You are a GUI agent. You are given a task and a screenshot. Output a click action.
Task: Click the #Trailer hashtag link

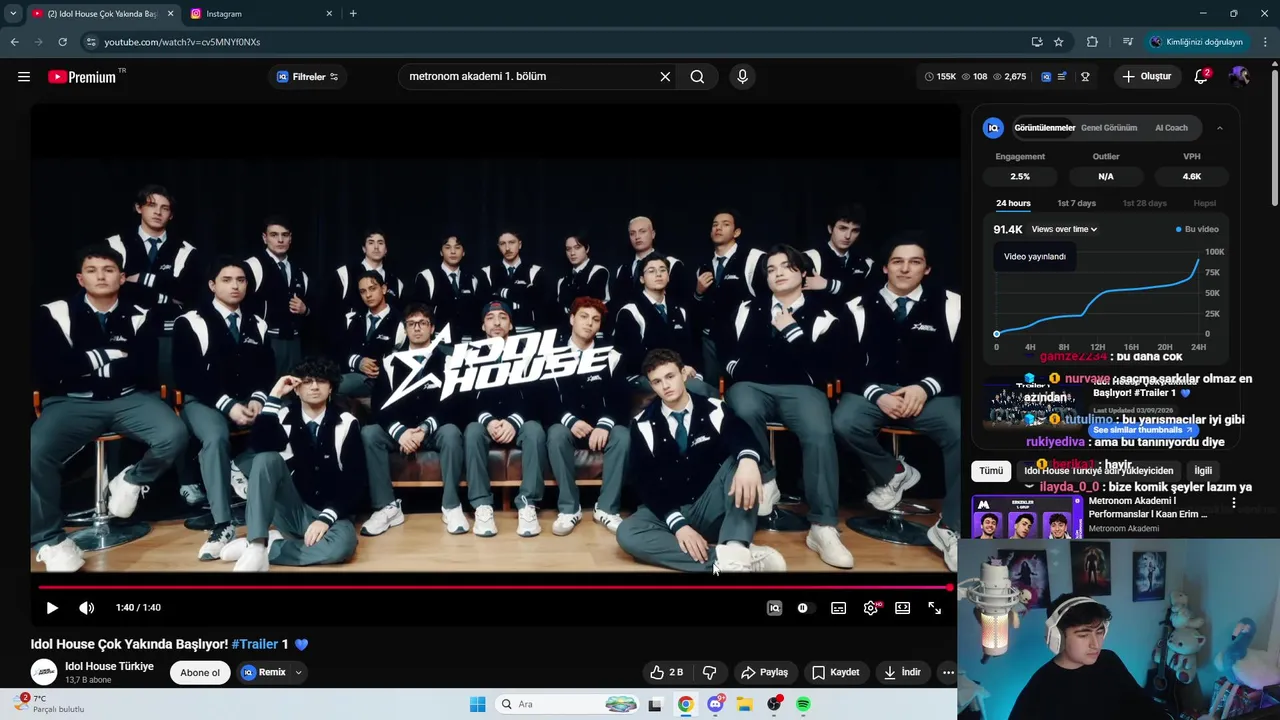255,644
